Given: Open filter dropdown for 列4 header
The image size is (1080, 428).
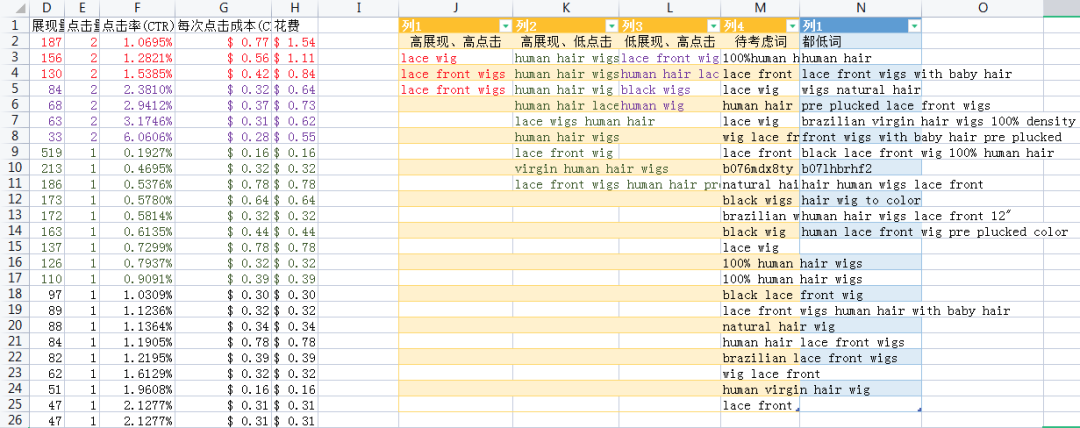Looking at the screenshot, I should [x=792, y=26].
